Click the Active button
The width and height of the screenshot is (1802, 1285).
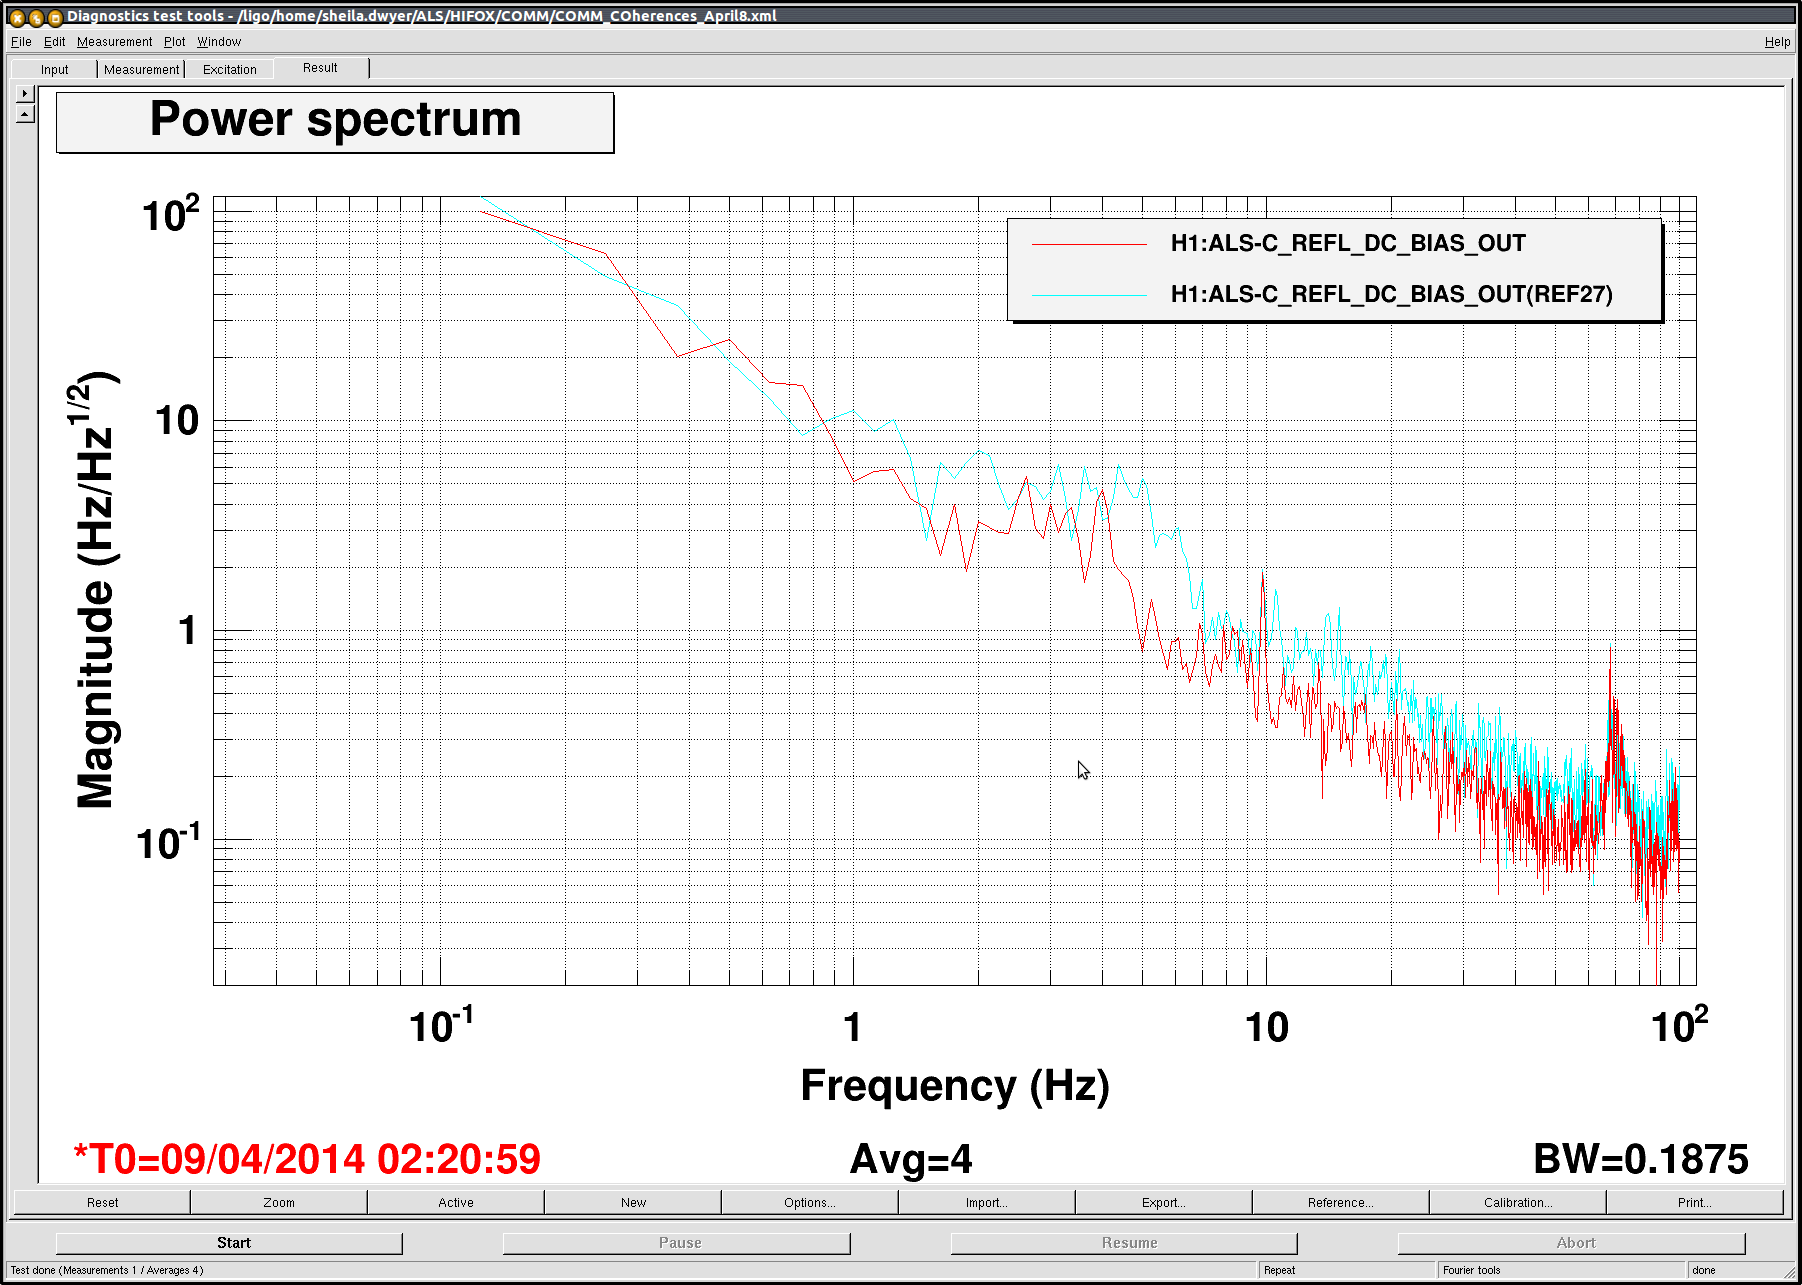(x=456, y=1202)
